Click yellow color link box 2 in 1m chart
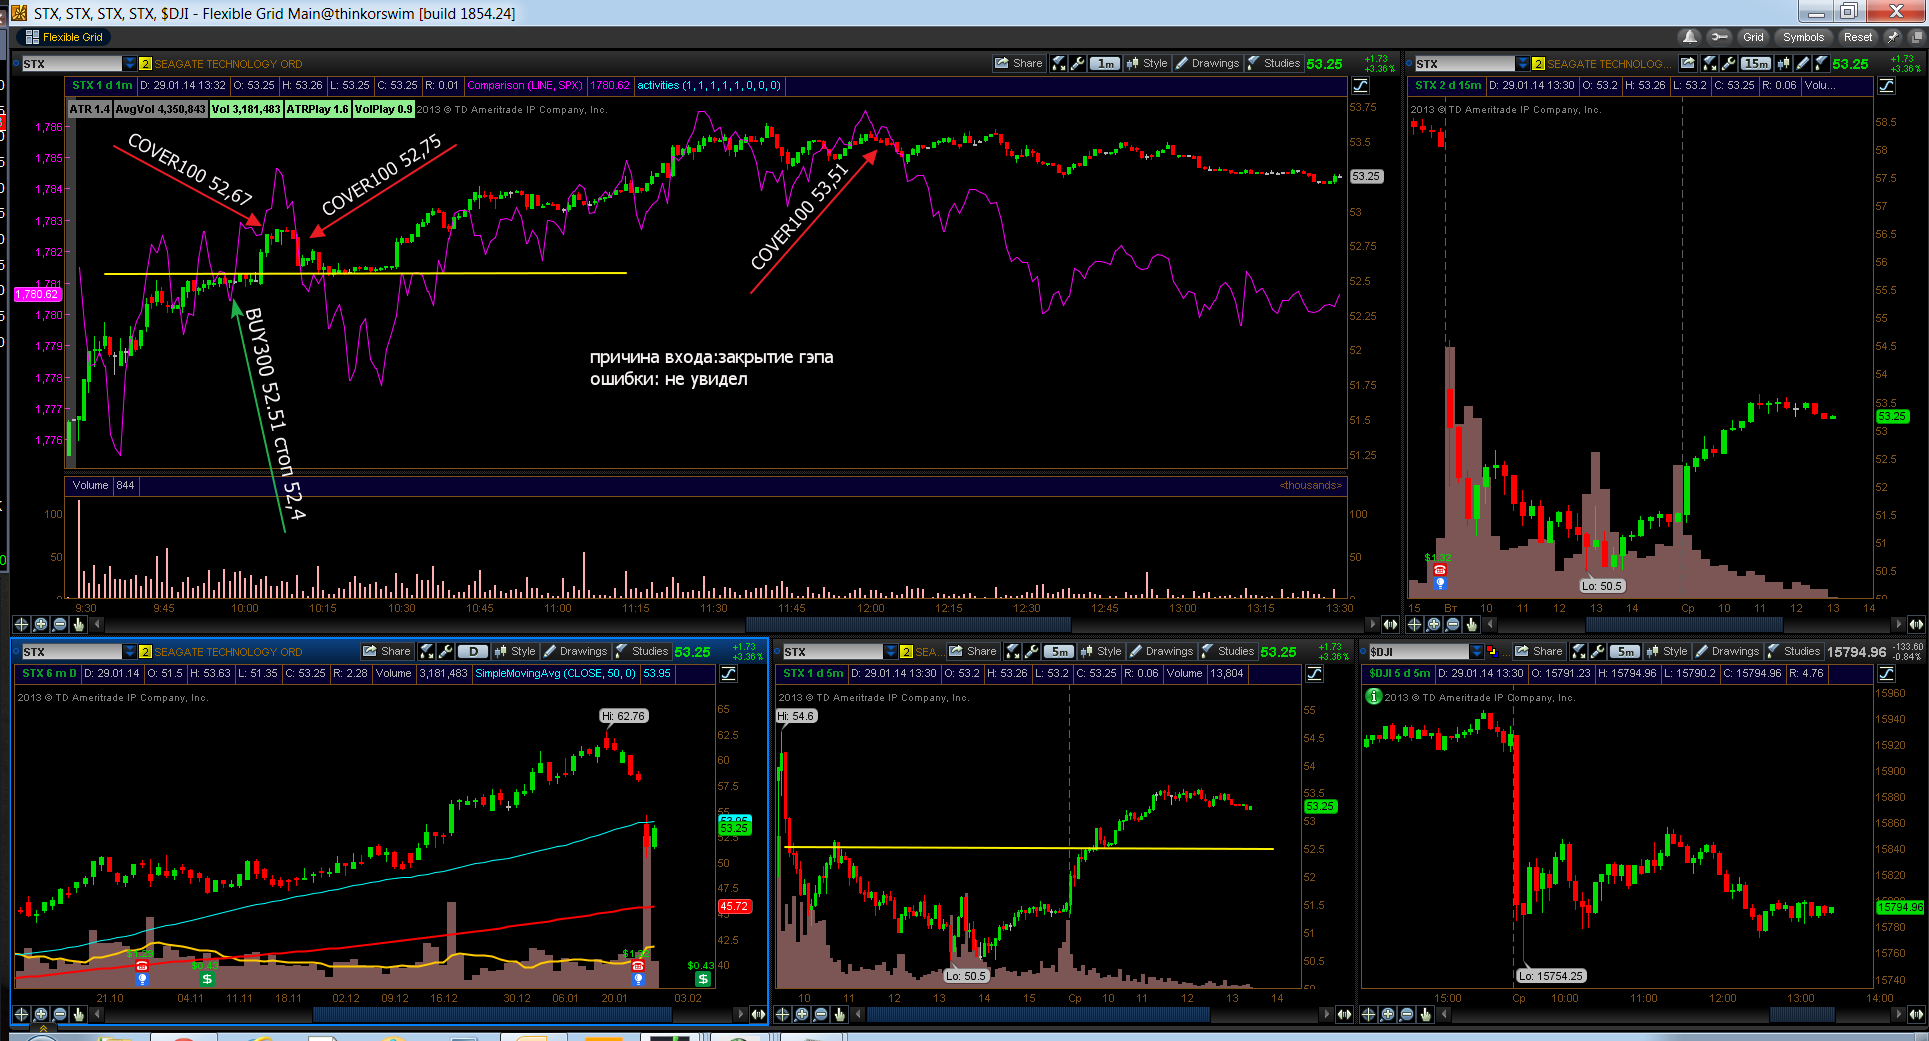This screenshot has width=1929, height=1041. [x=145, y=64]
